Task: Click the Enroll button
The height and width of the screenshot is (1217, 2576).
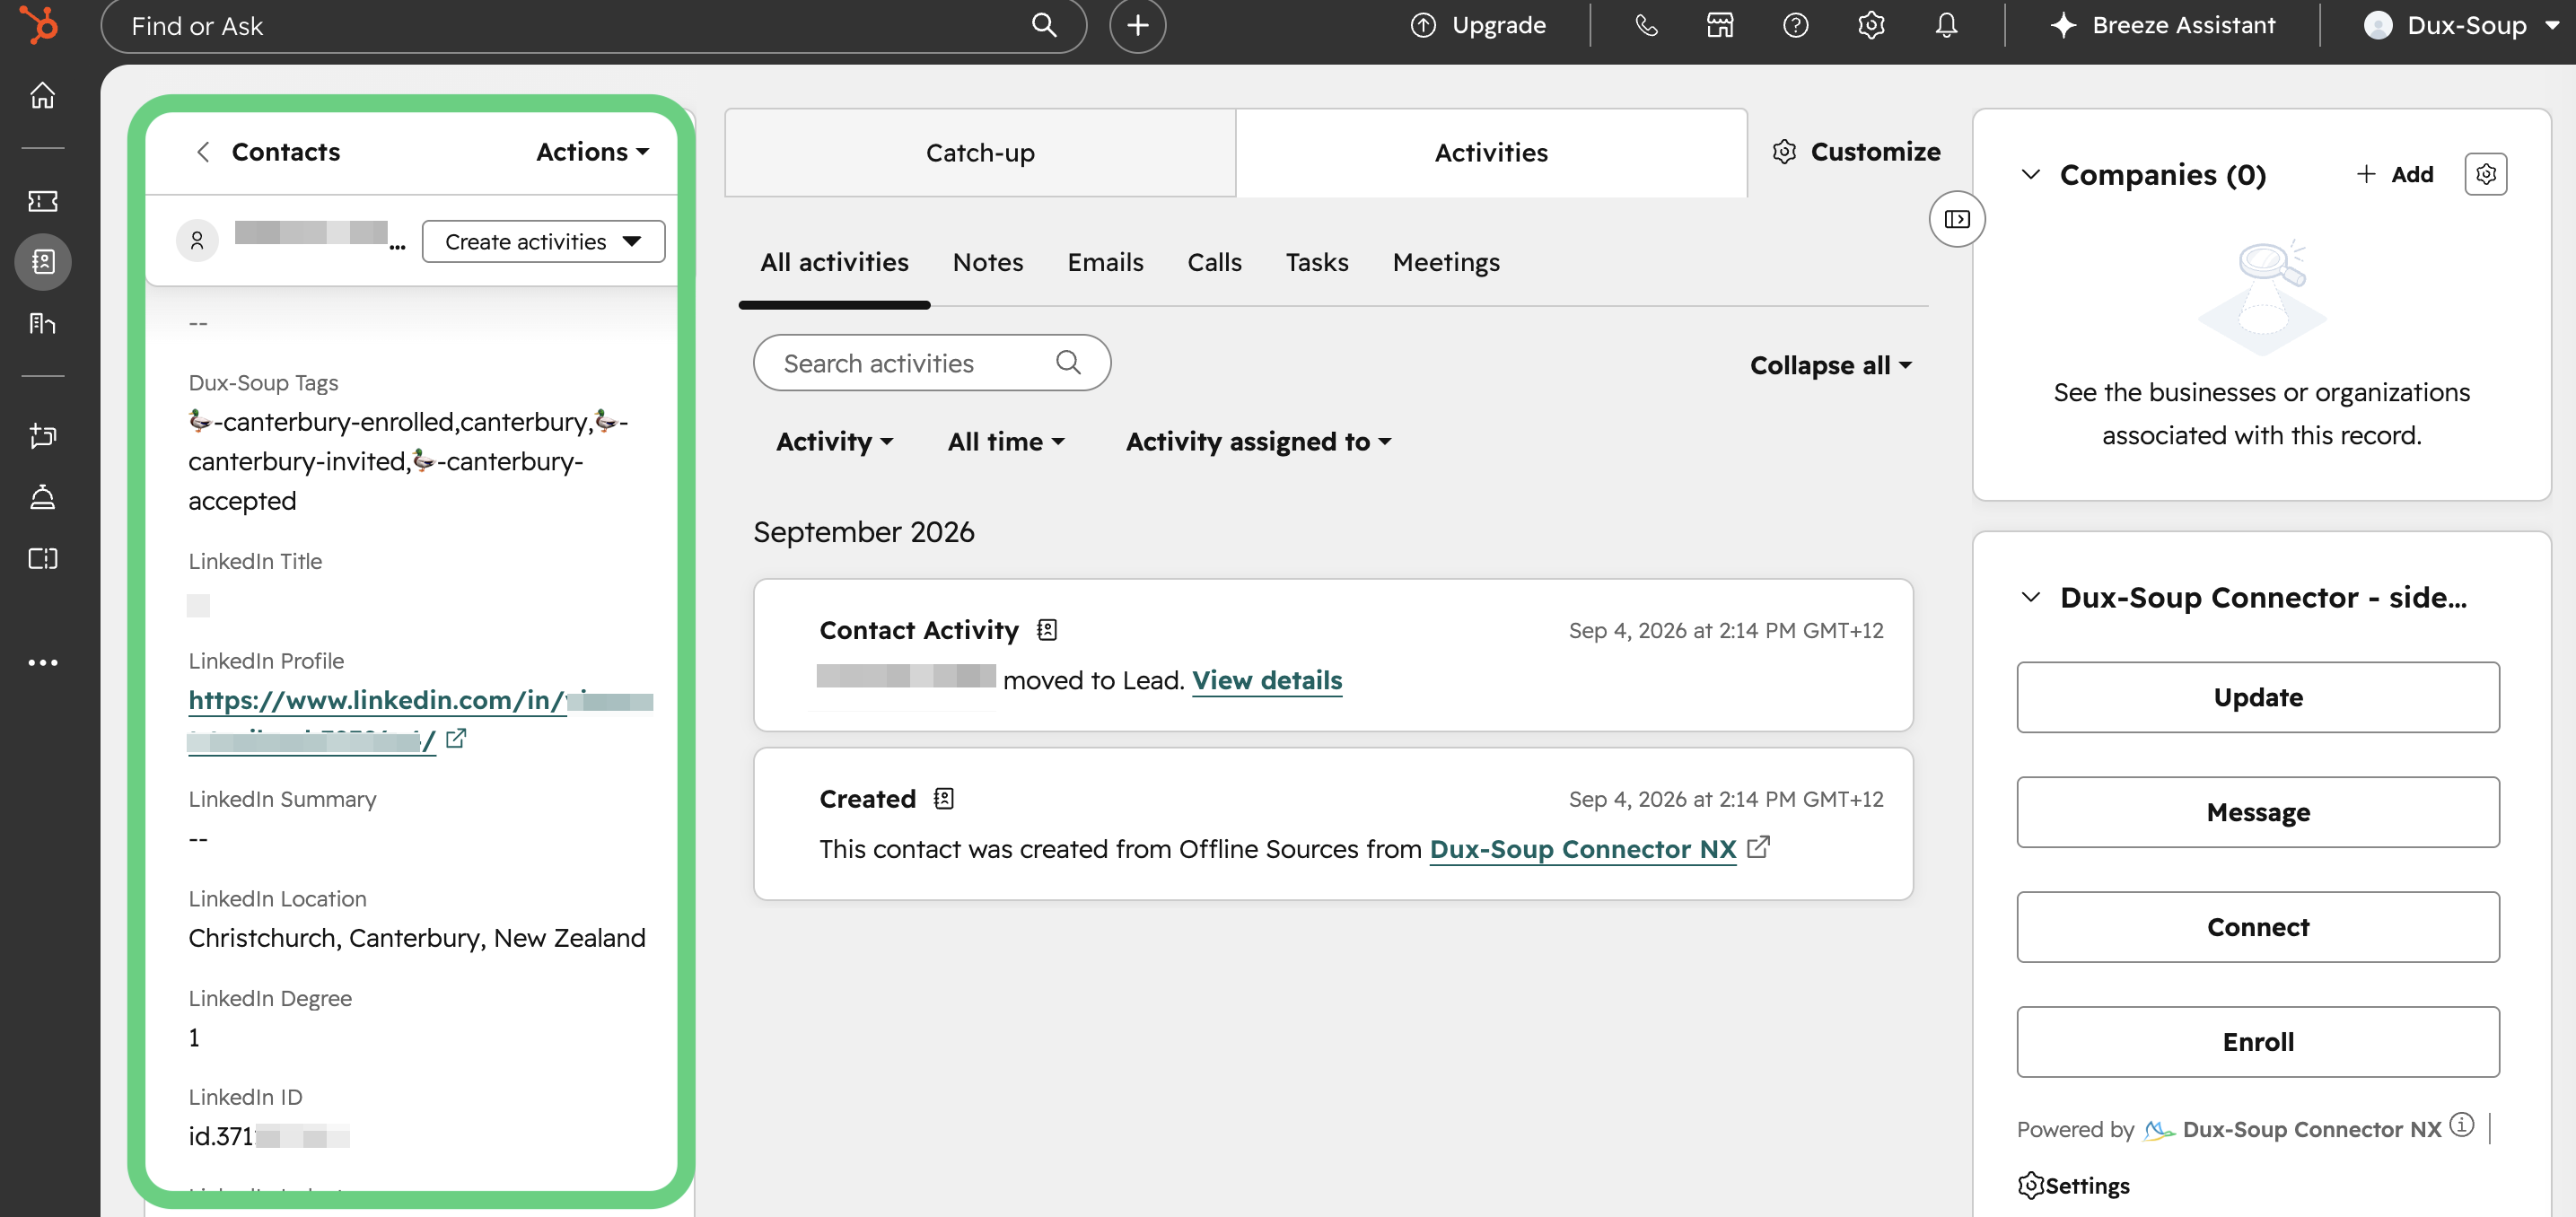Action: [2258, 1042]
